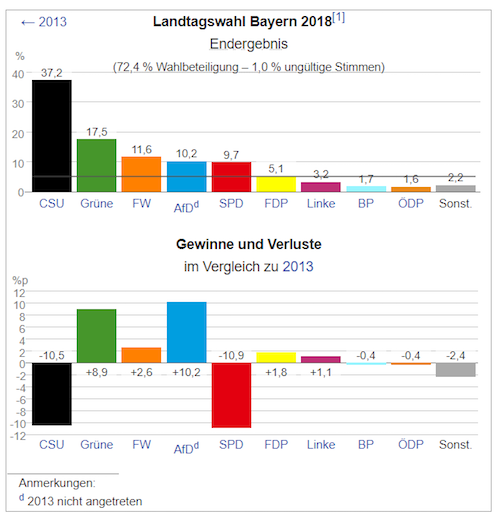Screen dimensions: 498x519
Task: Open the SPD link under gains-losses chart
Action: 231,445
